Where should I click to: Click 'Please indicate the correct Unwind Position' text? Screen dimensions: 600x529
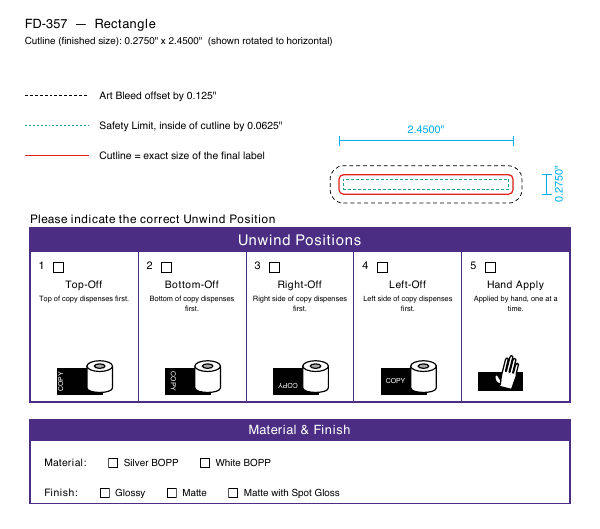(153, 219)
